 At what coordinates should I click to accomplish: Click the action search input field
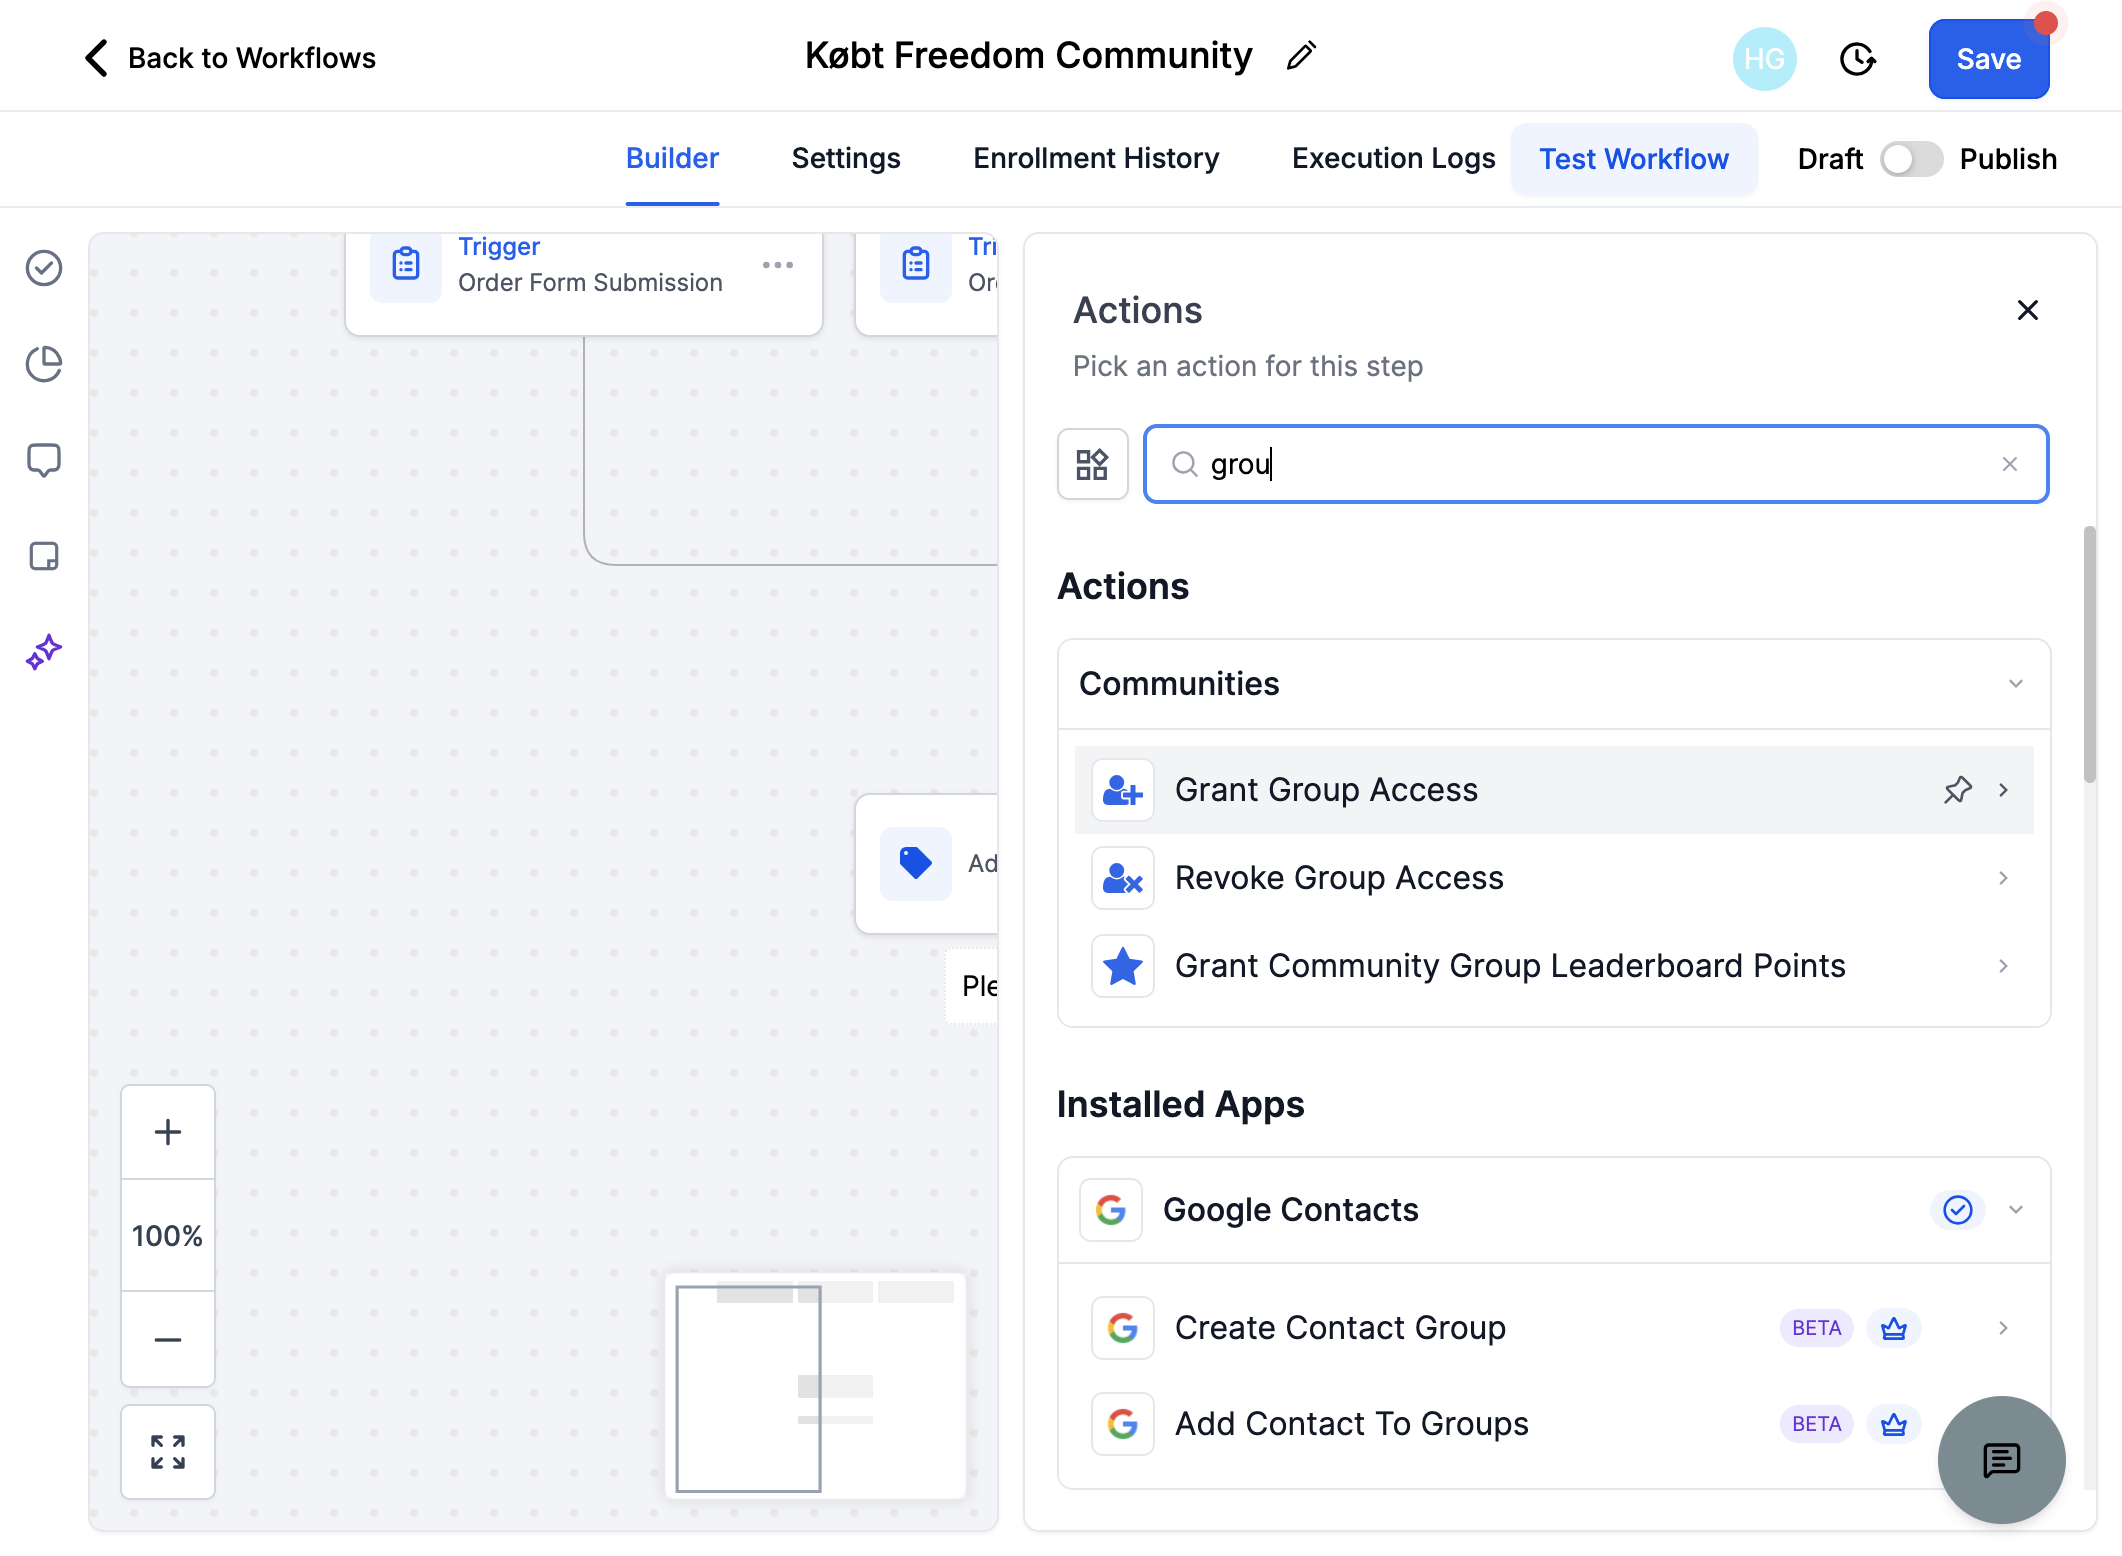(1596, 464)
